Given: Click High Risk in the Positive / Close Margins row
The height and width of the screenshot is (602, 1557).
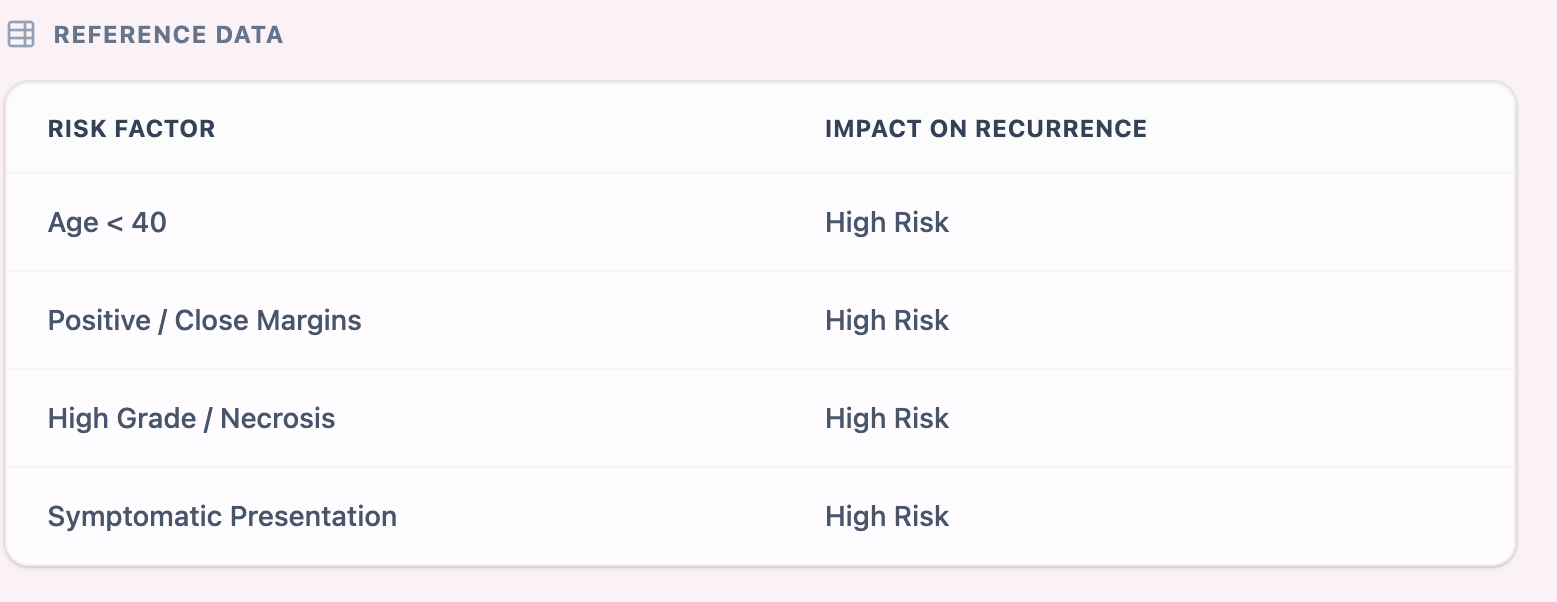Looking at the screenshot, I should pyautogui.click(x=886, y=321).
